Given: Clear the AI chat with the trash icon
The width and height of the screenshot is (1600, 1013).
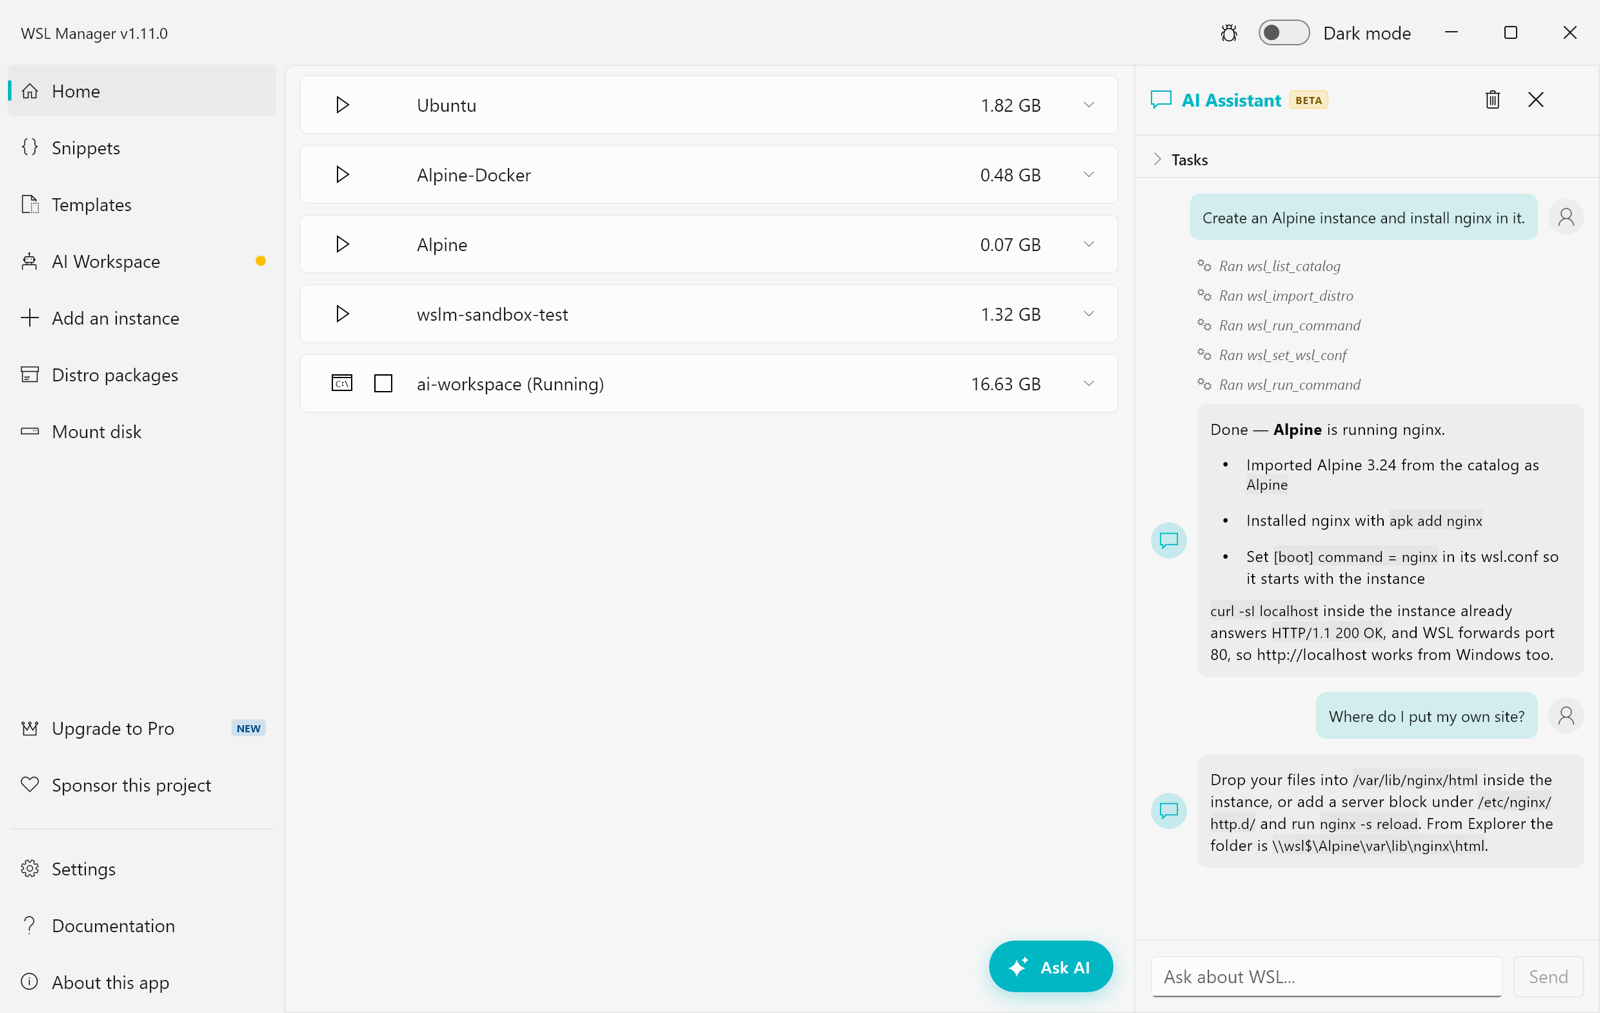Looking at the screenshot, I should 1492,100.
